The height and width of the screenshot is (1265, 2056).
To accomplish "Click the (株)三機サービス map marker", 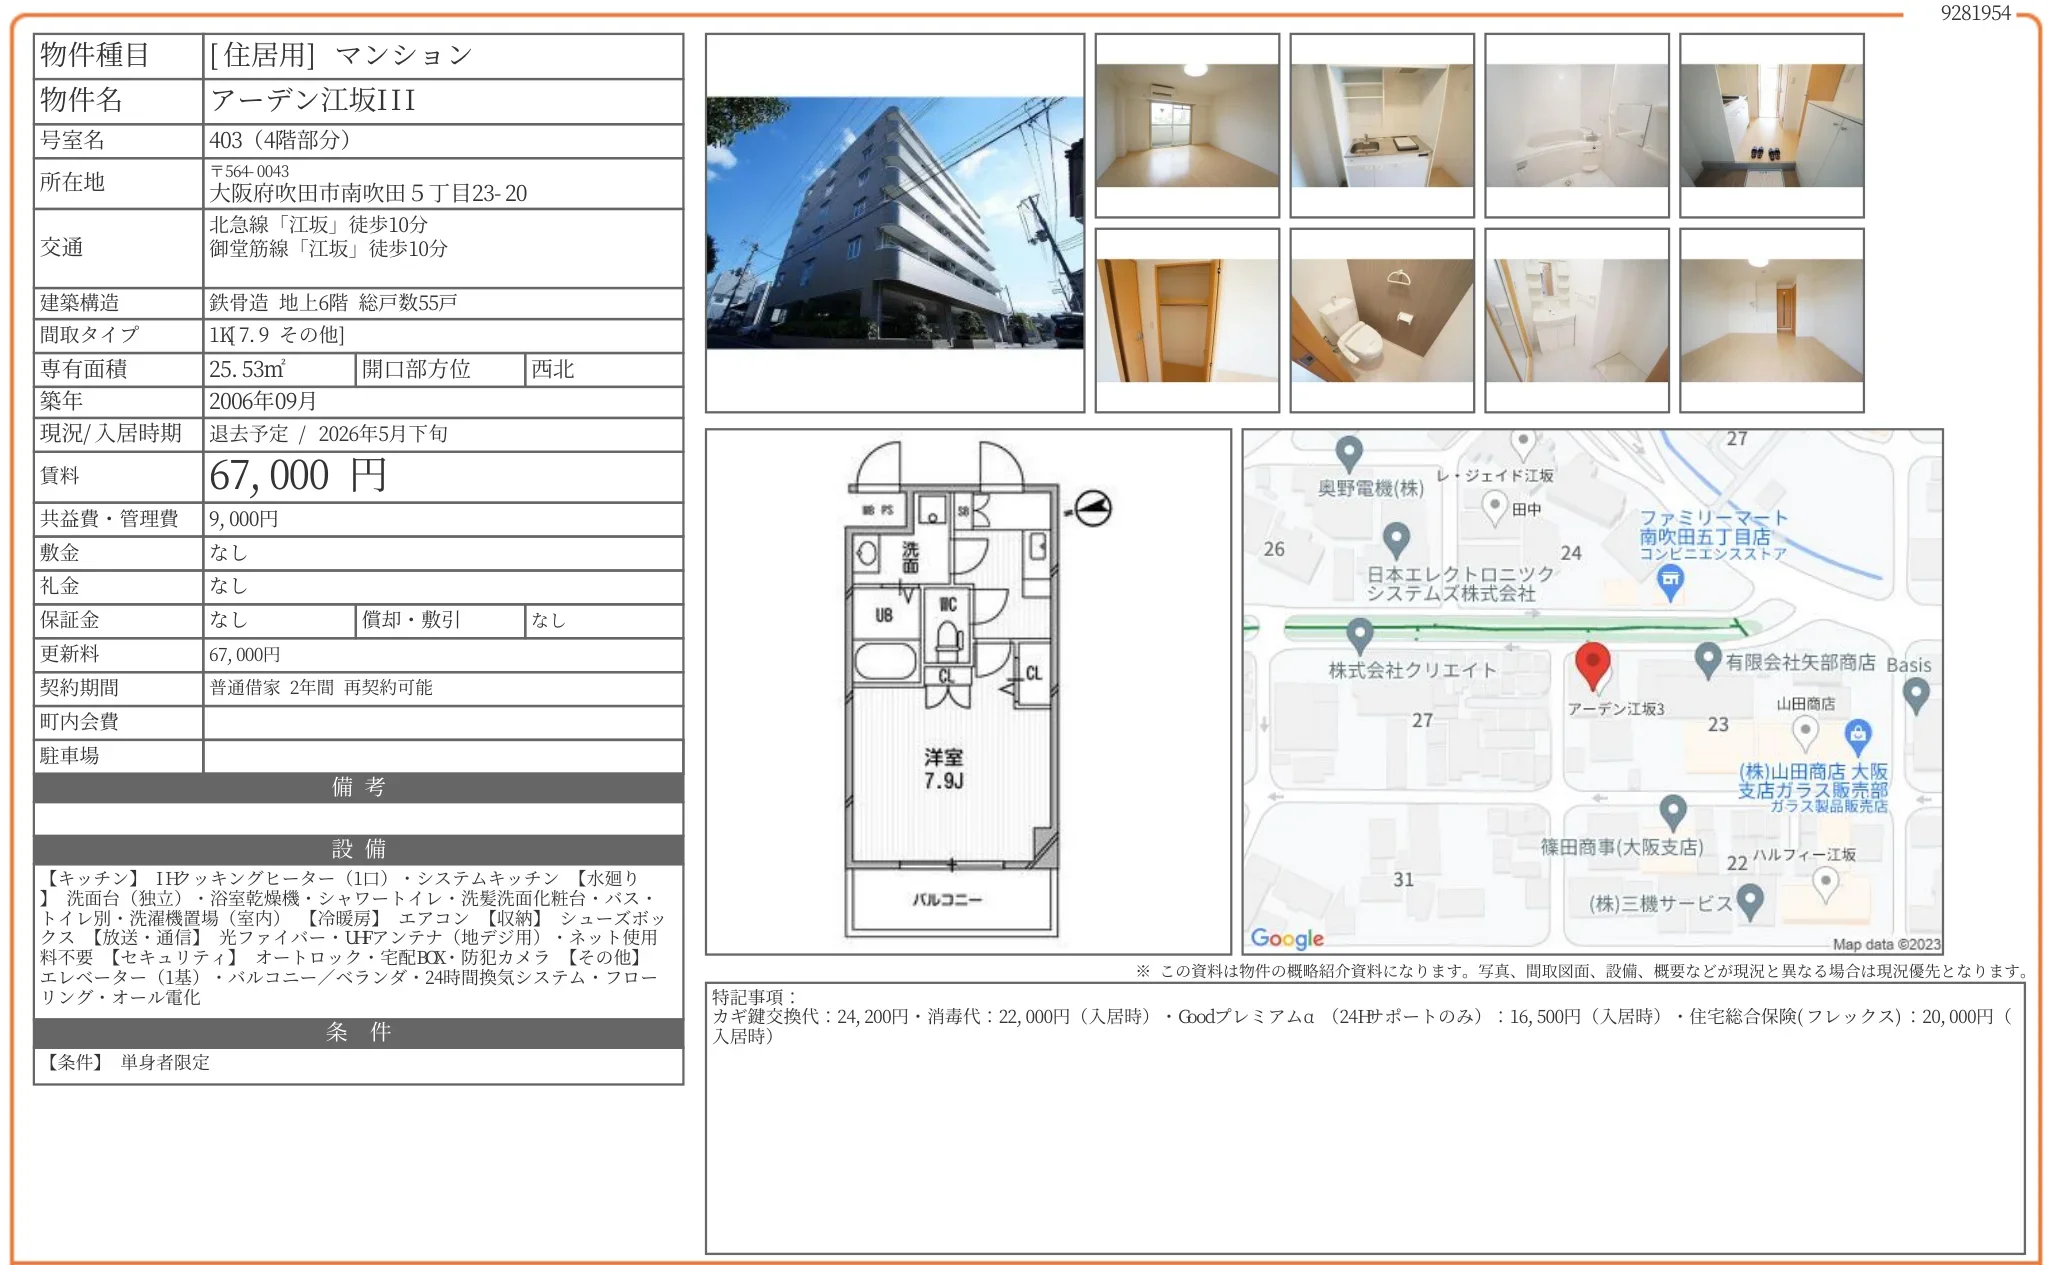I will pos(1749,900).
